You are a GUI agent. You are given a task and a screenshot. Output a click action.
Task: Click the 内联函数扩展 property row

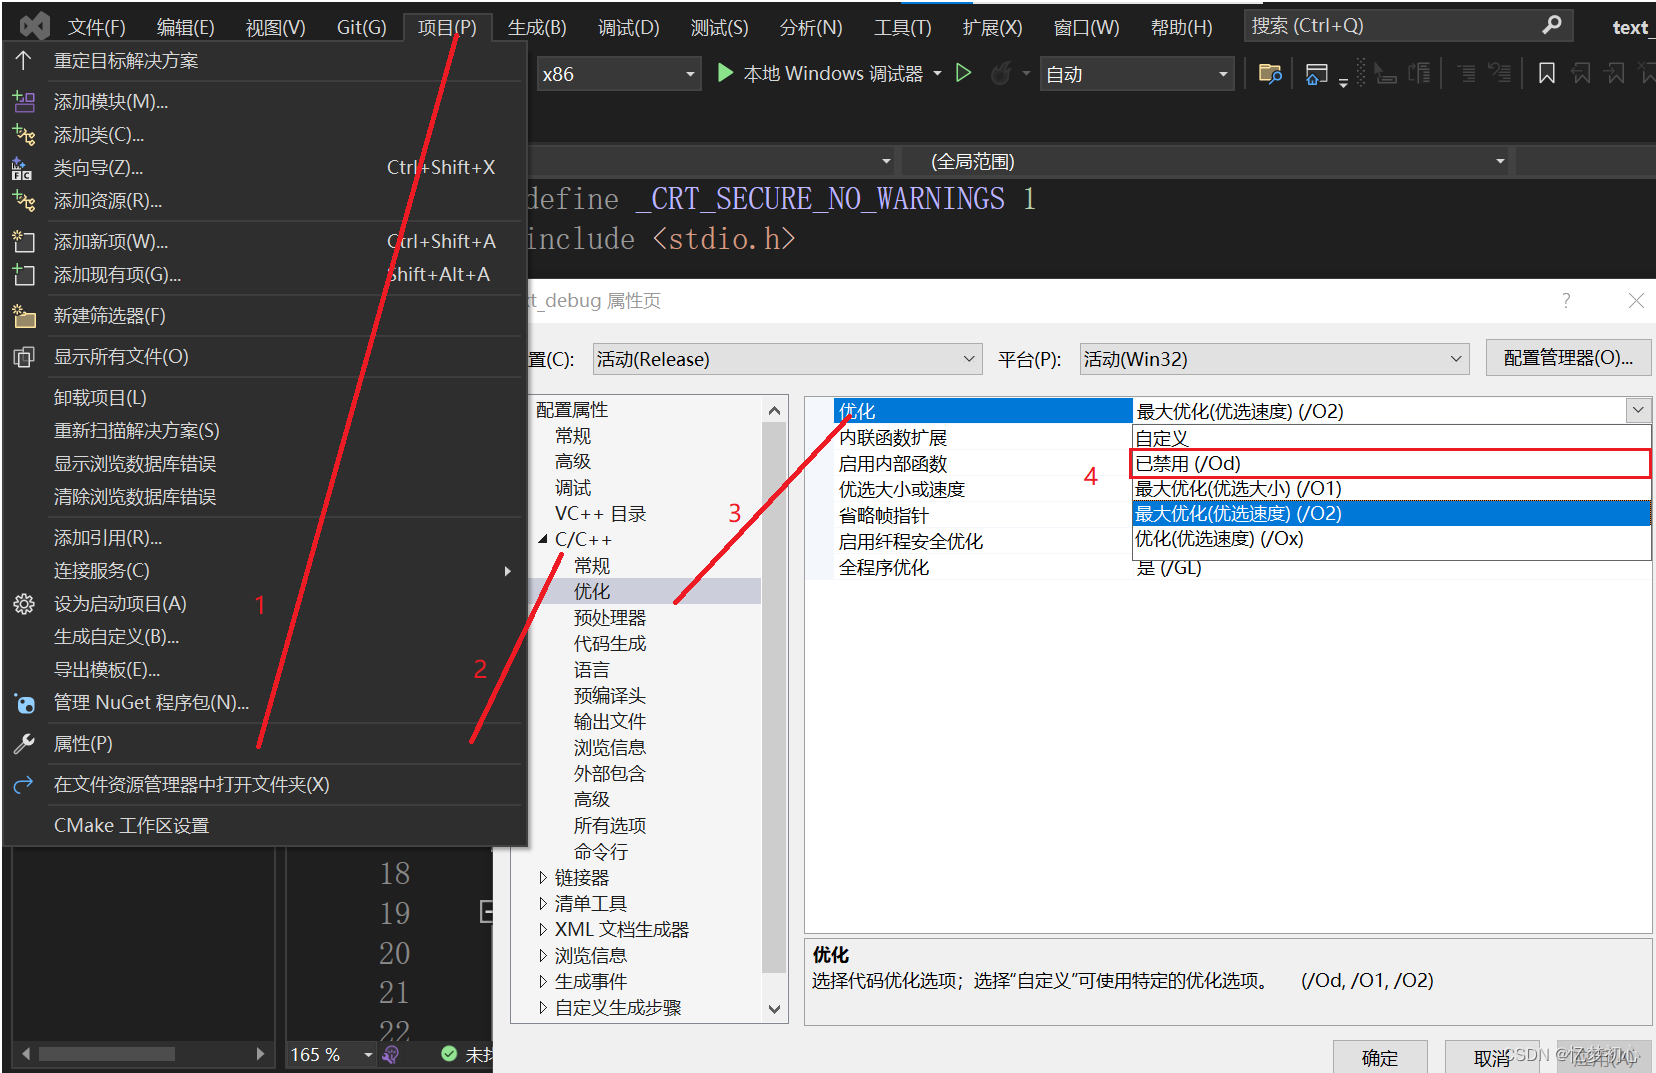tap(982, 437)
